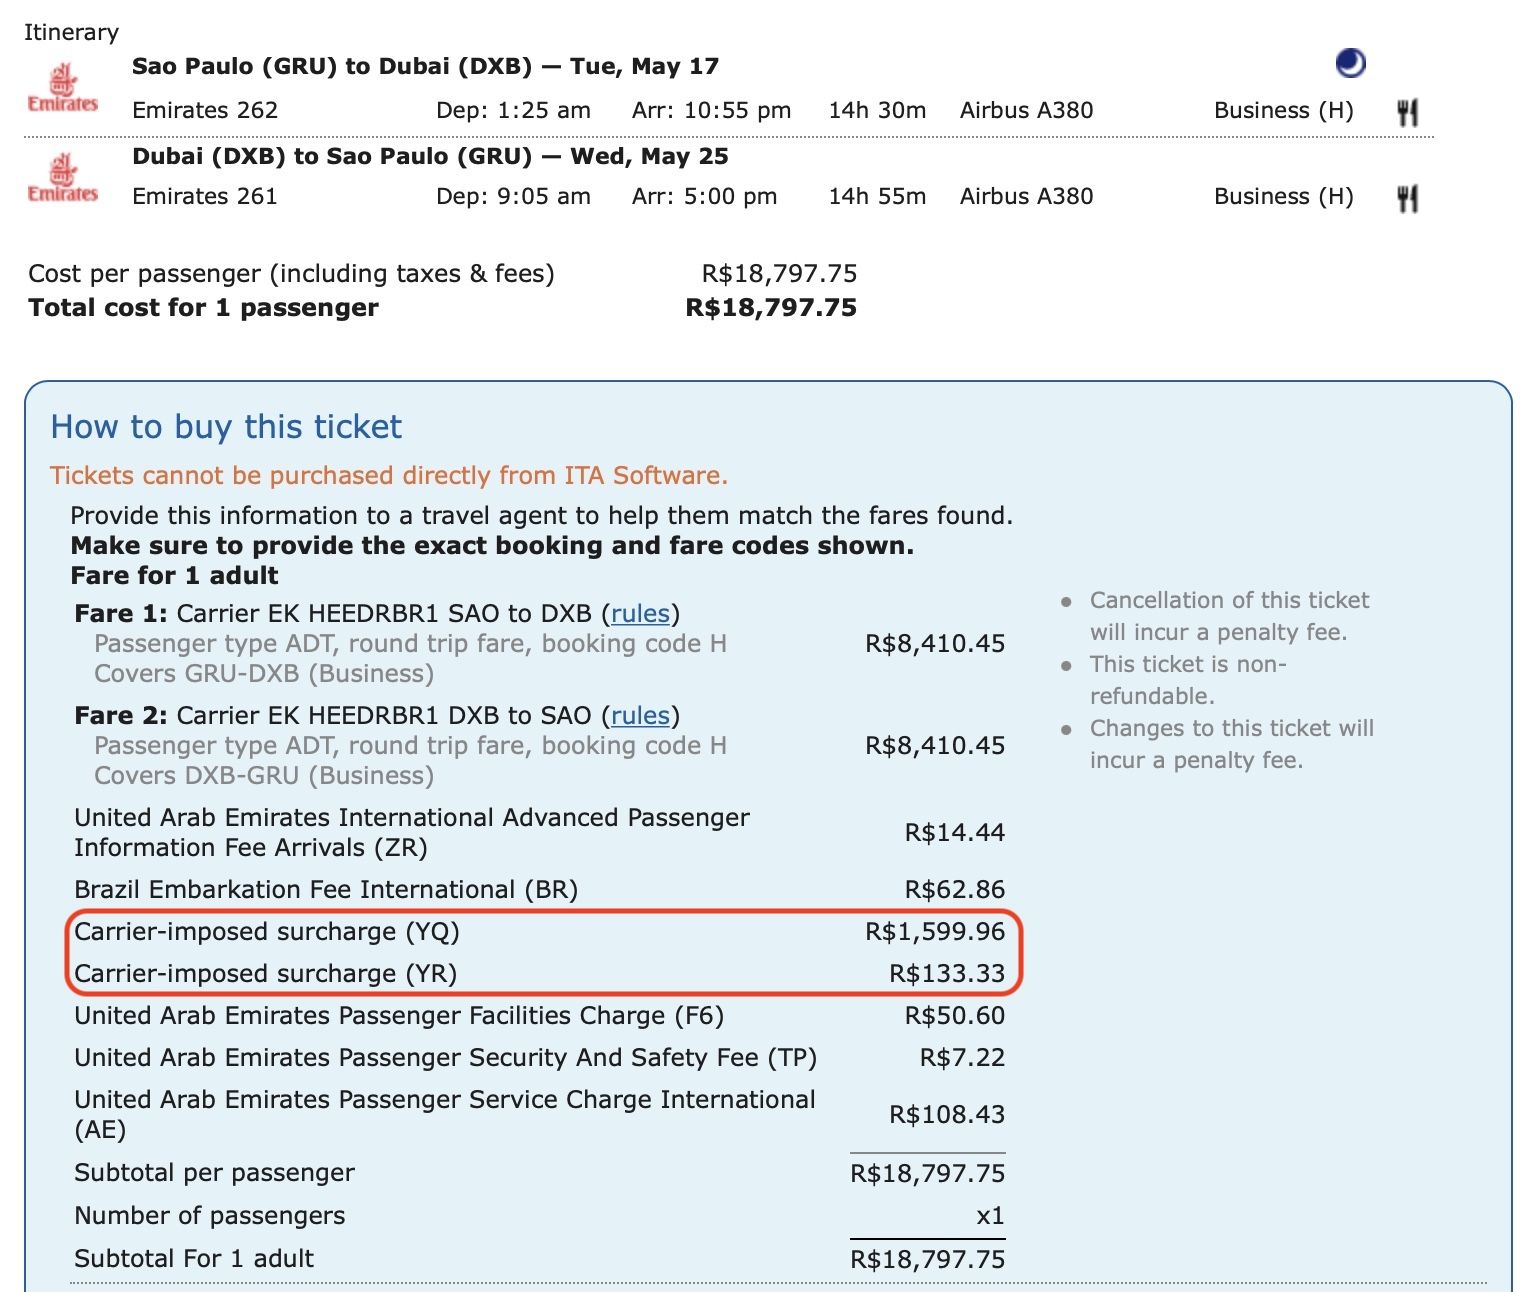Click the Brazil Embarkation Fee International line

tap(326, 889)
